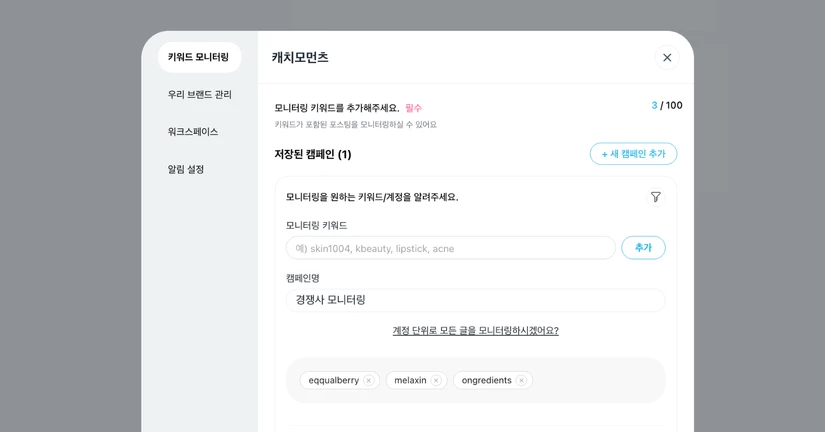Remove the melaxin keyword tag
The image size is (825, 432).
click(436, 381)
